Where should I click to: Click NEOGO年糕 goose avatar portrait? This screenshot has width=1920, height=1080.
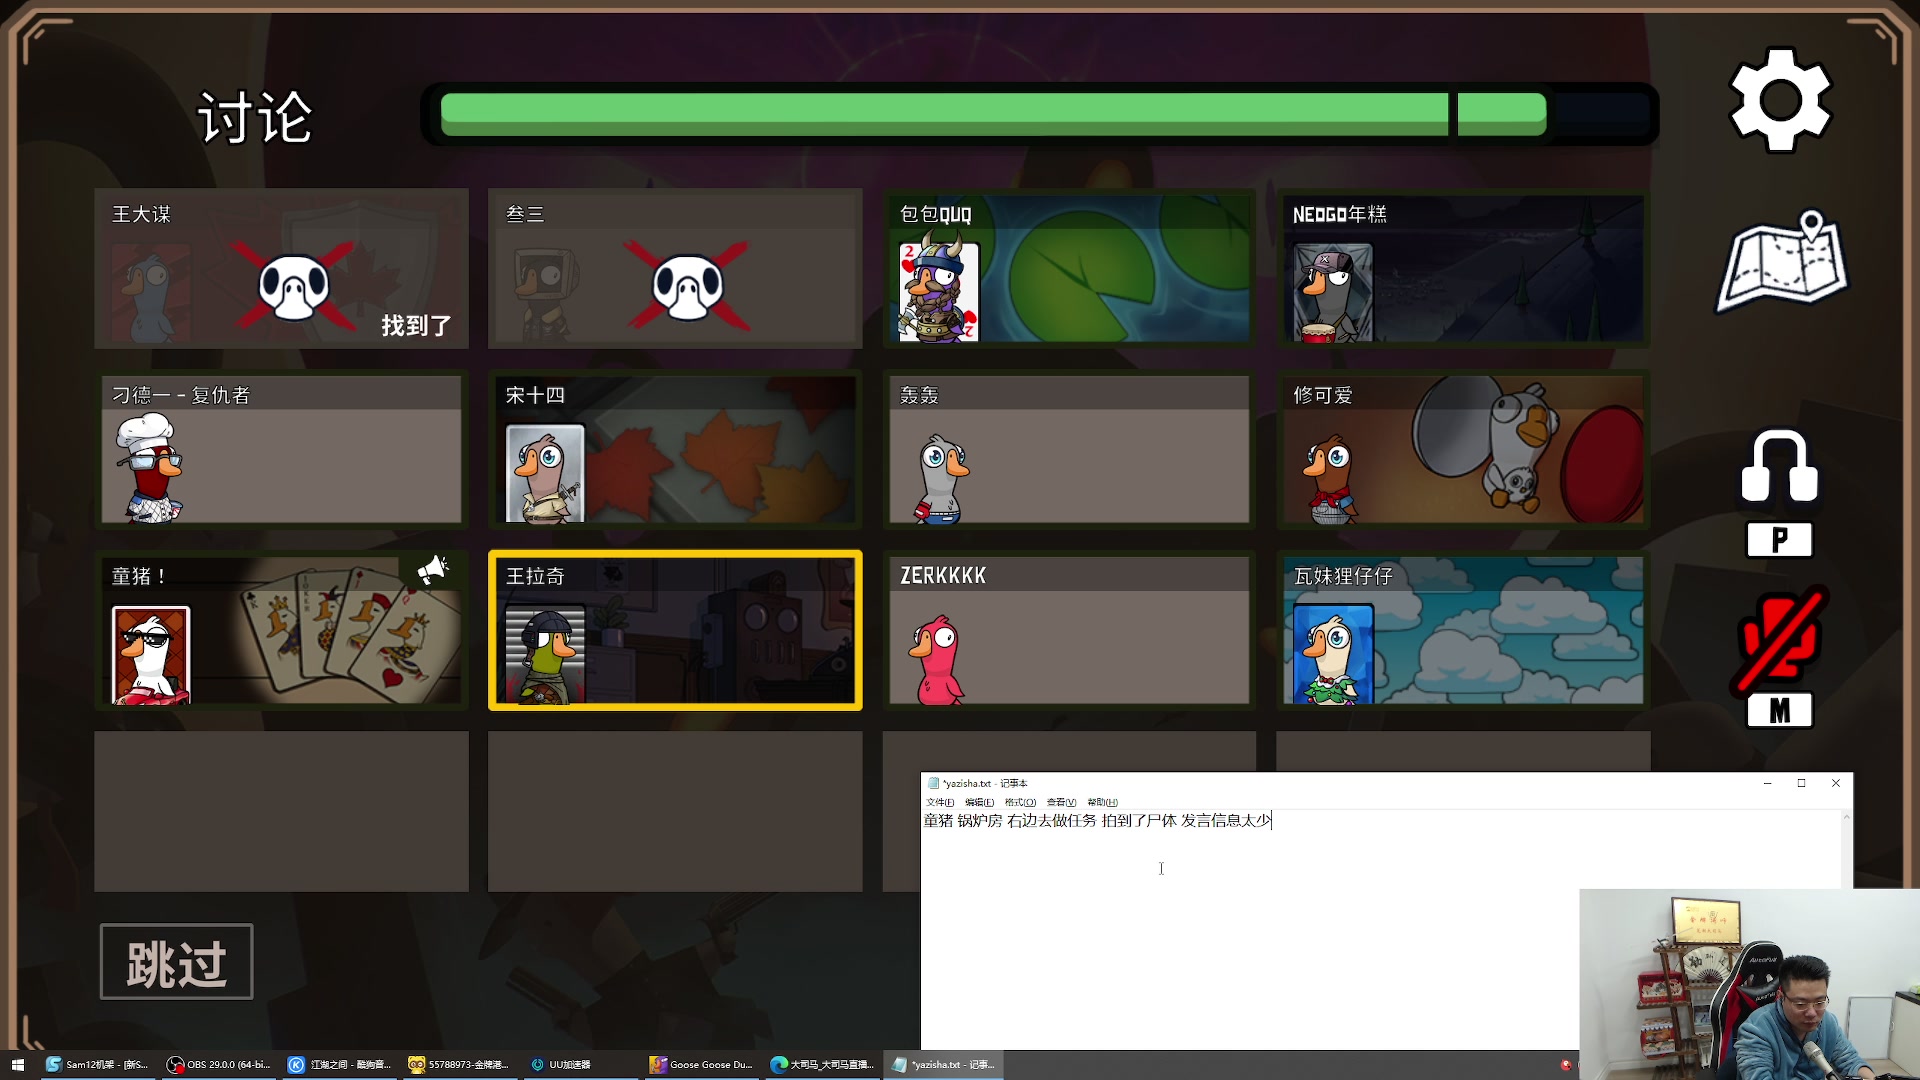(x=1333, y=292)
